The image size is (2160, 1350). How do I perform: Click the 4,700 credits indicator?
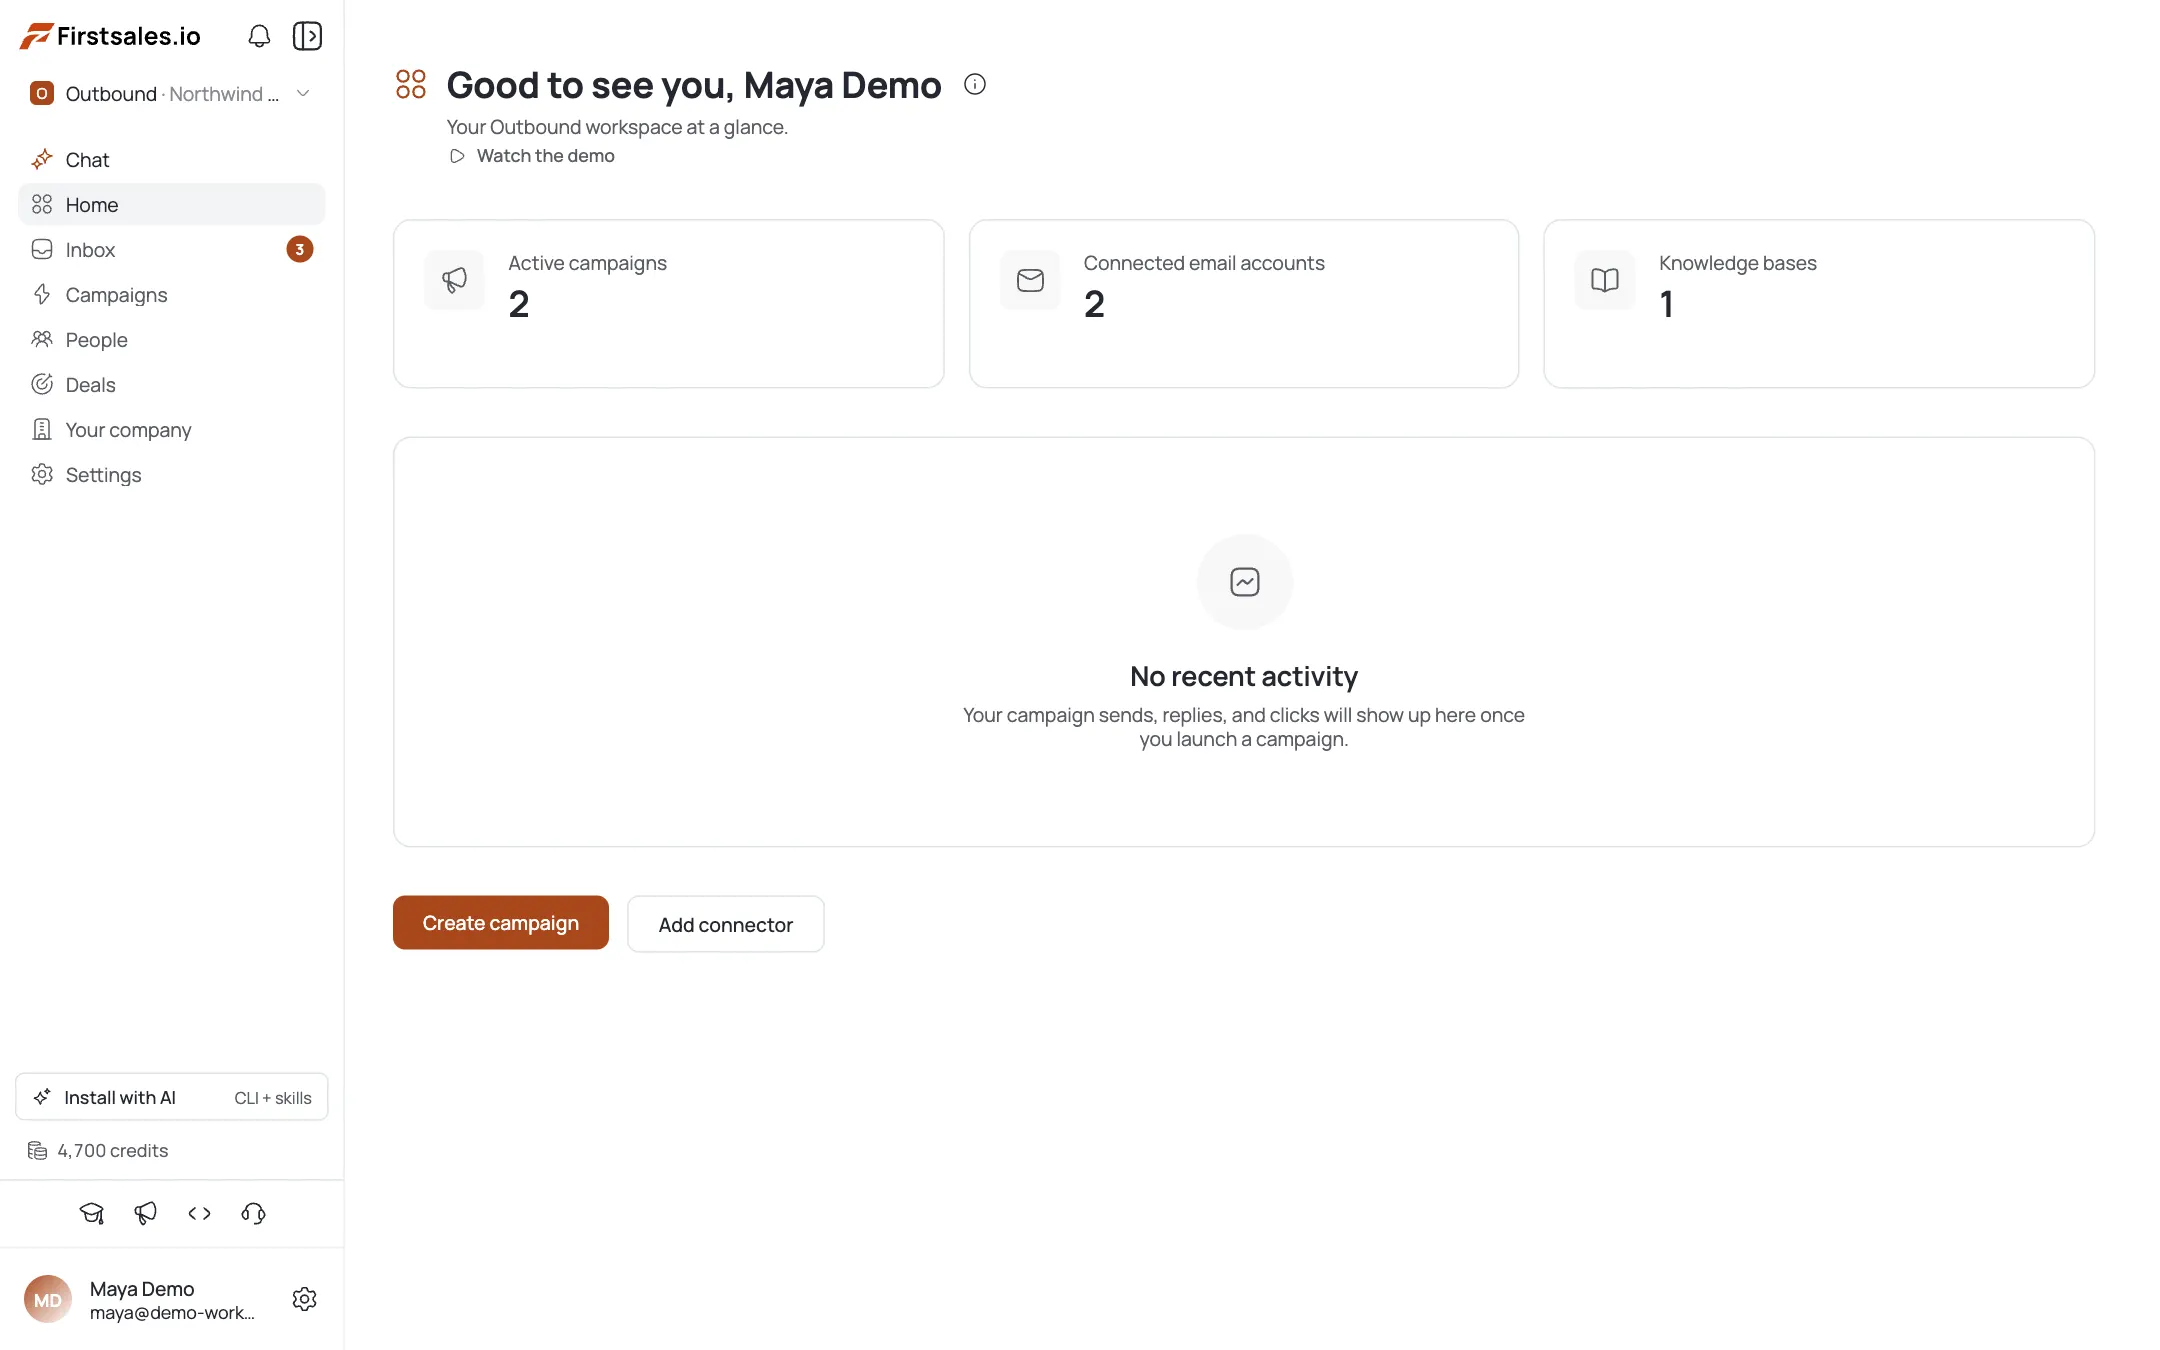98,1151
